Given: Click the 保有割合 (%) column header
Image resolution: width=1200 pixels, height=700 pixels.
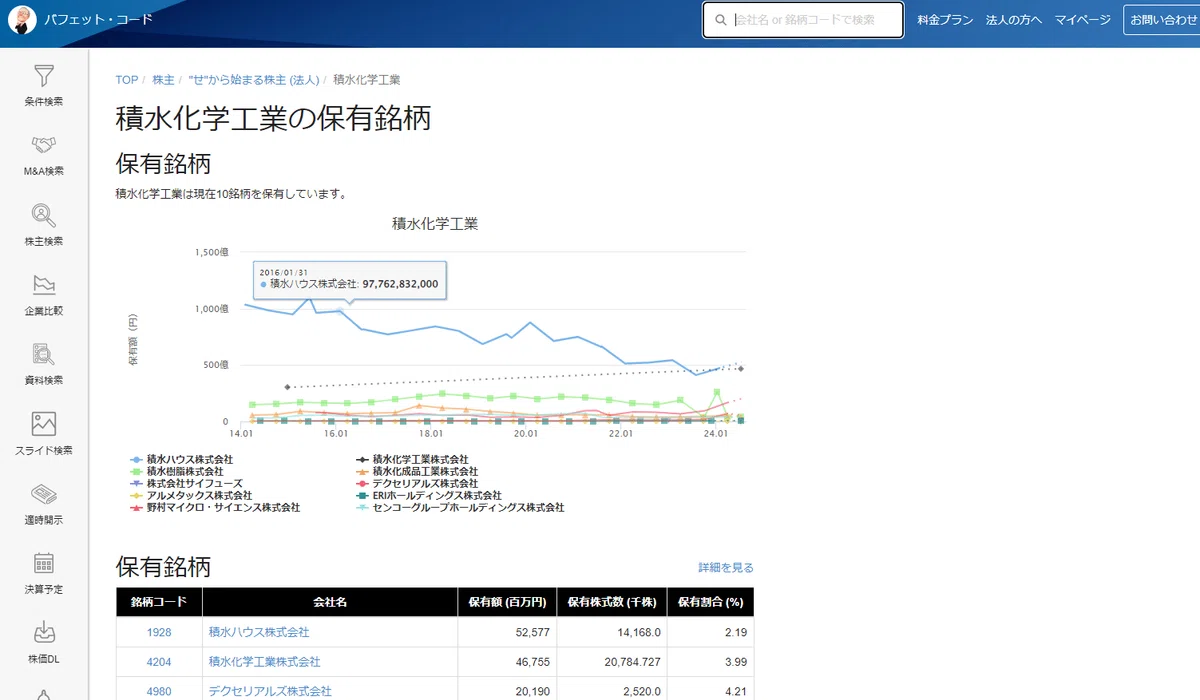Looking at the screenshot, I should (710, 602).
